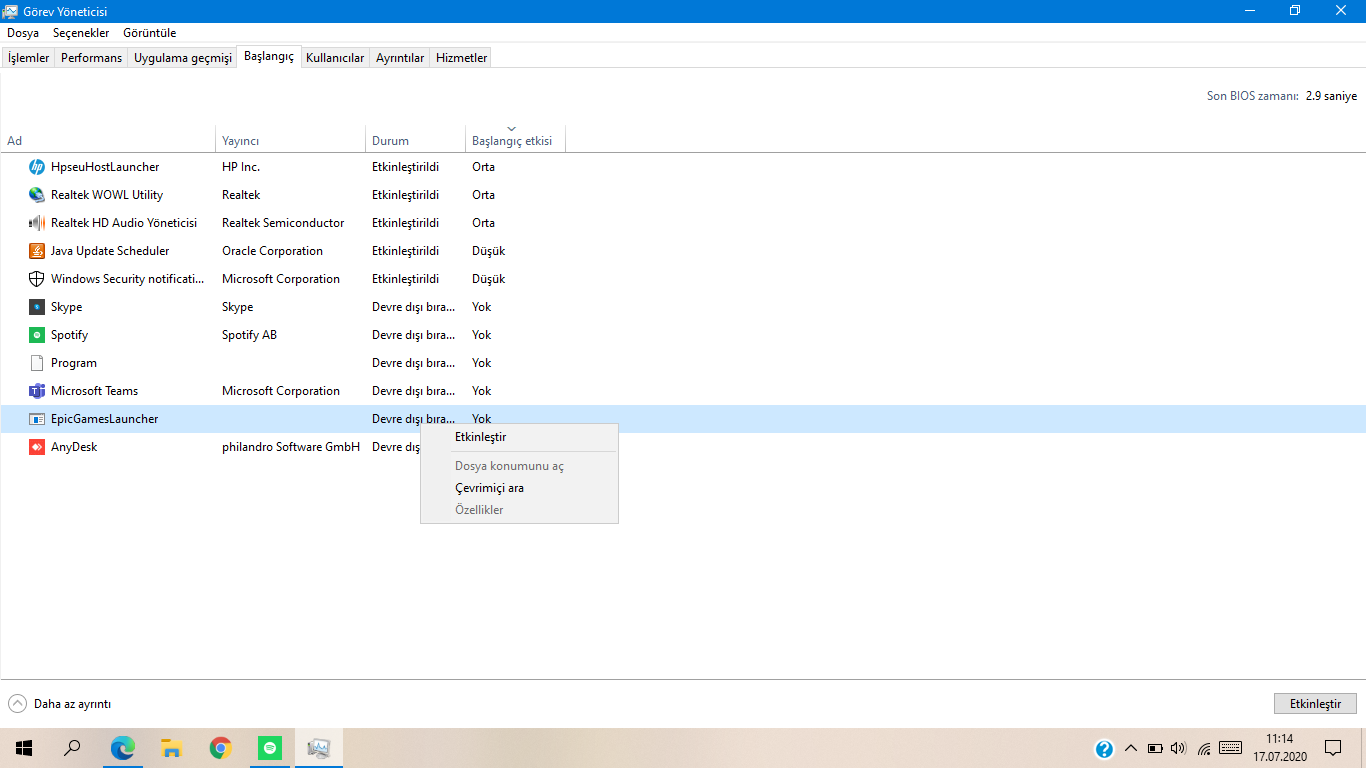Click Etkinleştirildi status in the Realtek HD Audio row
Screen dimensions: 1366x768
(405, 223)
